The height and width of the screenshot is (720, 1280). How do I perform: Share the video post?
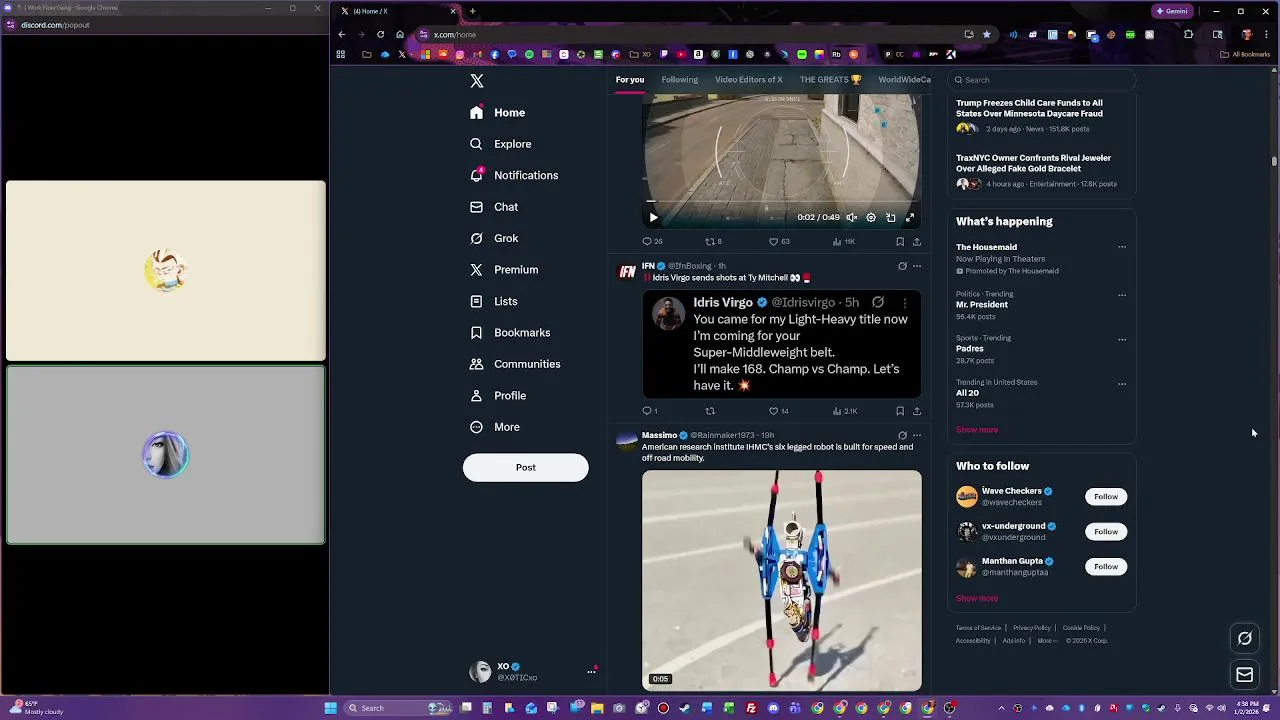coord(917,241)
